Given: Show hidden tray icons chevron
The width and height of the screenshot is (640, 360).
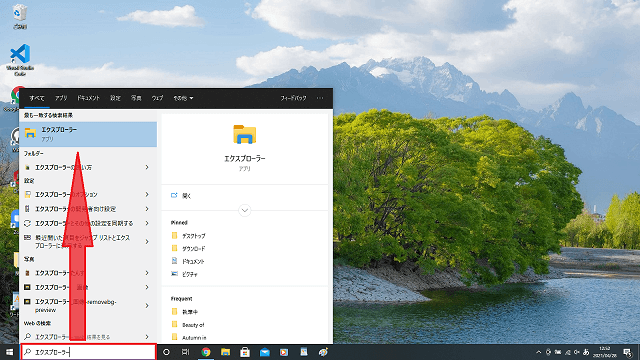Looking at the screenshot, I should [538, 352].
